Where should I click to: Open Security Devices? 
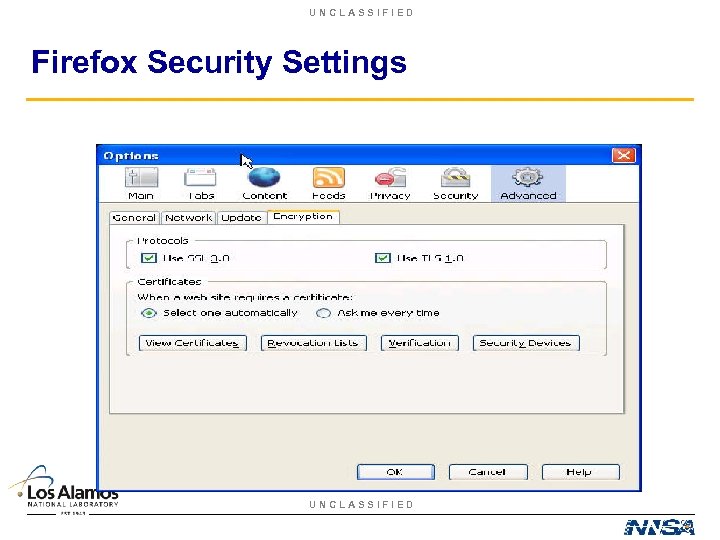tap(526, 343)
